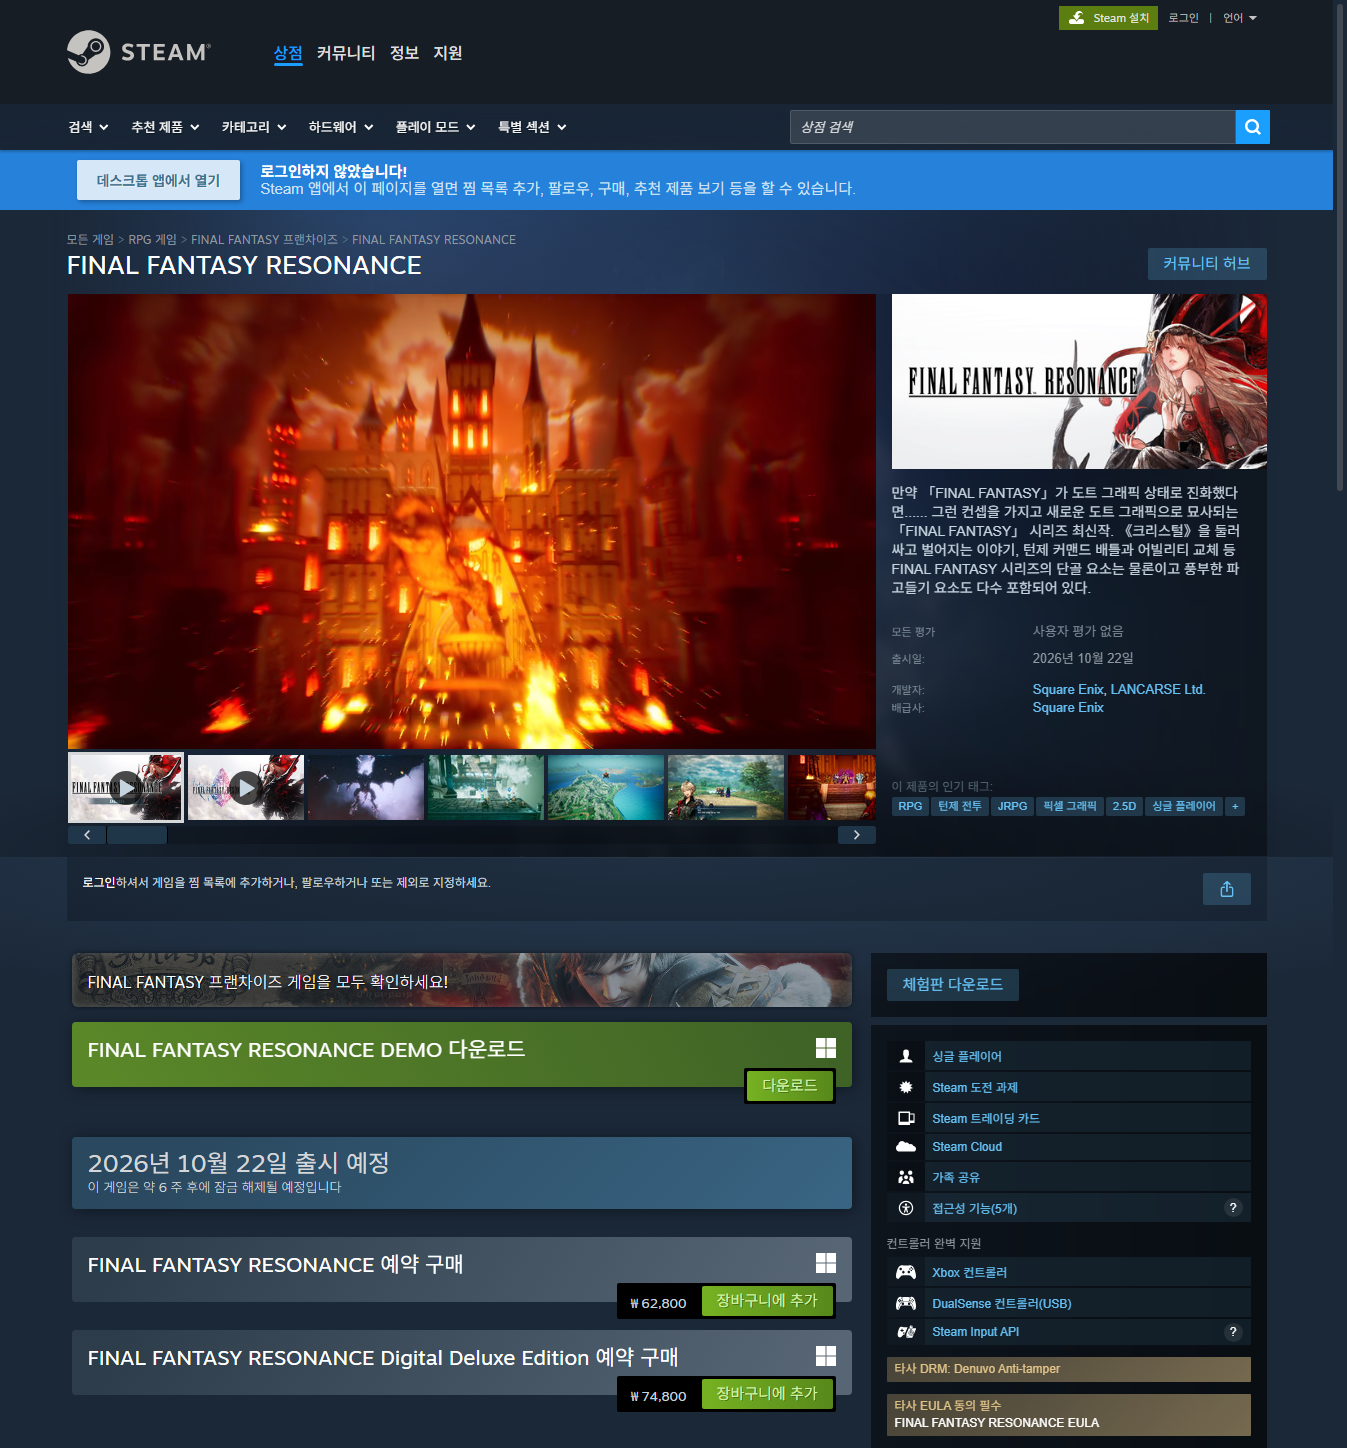Click the FINAL FANTASY 프랜차이즈 banner
Image resolution: width=1347 pixels, height=1448 pixels.
click(462, 980)
